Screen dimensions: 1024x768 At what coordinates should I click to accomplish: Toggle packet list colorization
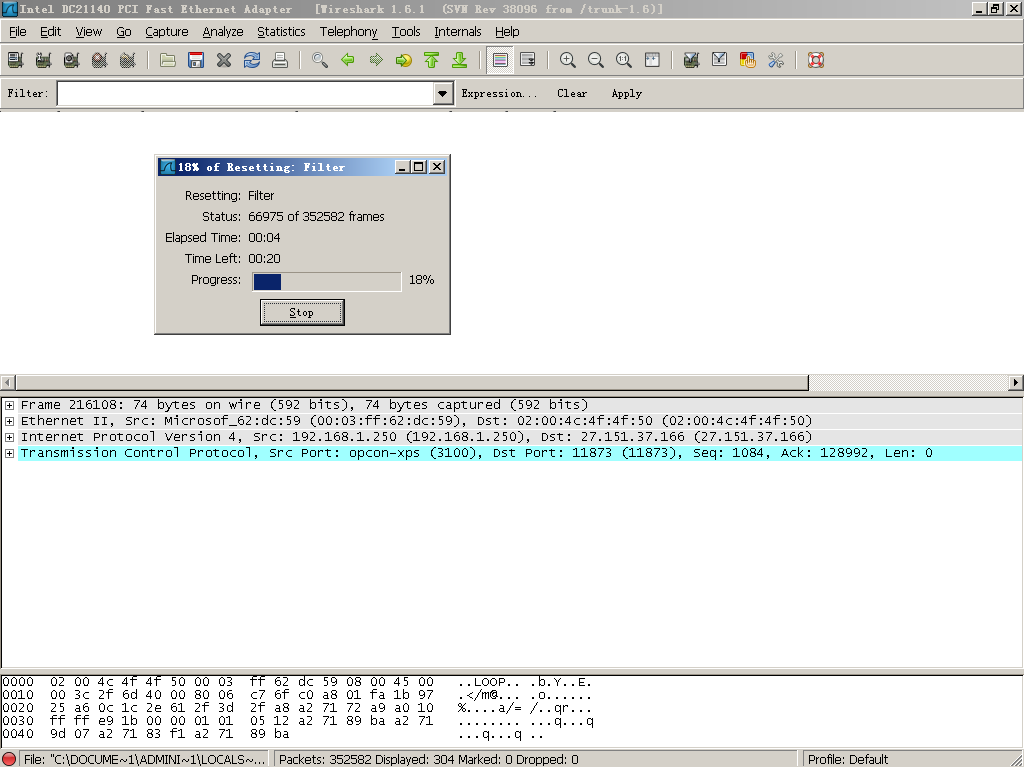(500, 60)
